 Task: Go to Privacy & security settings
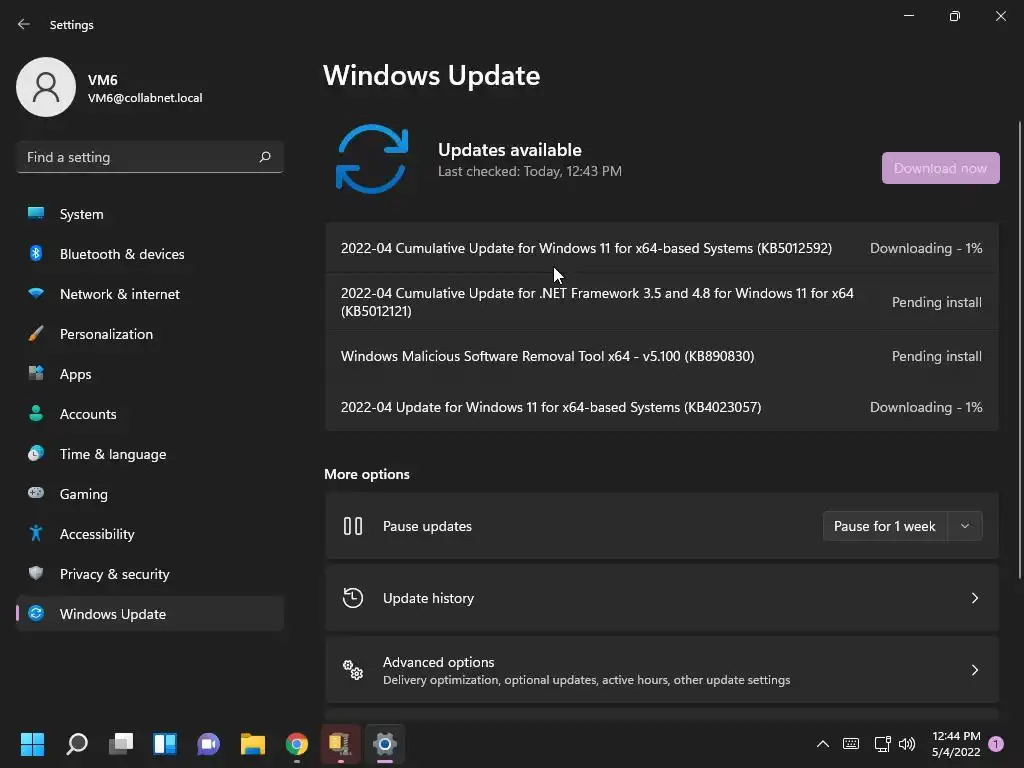click(150, 574)
